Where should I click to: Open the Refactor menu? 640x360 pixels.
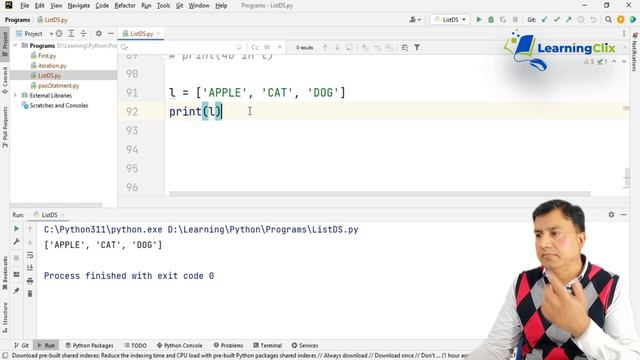click(124, 6)
